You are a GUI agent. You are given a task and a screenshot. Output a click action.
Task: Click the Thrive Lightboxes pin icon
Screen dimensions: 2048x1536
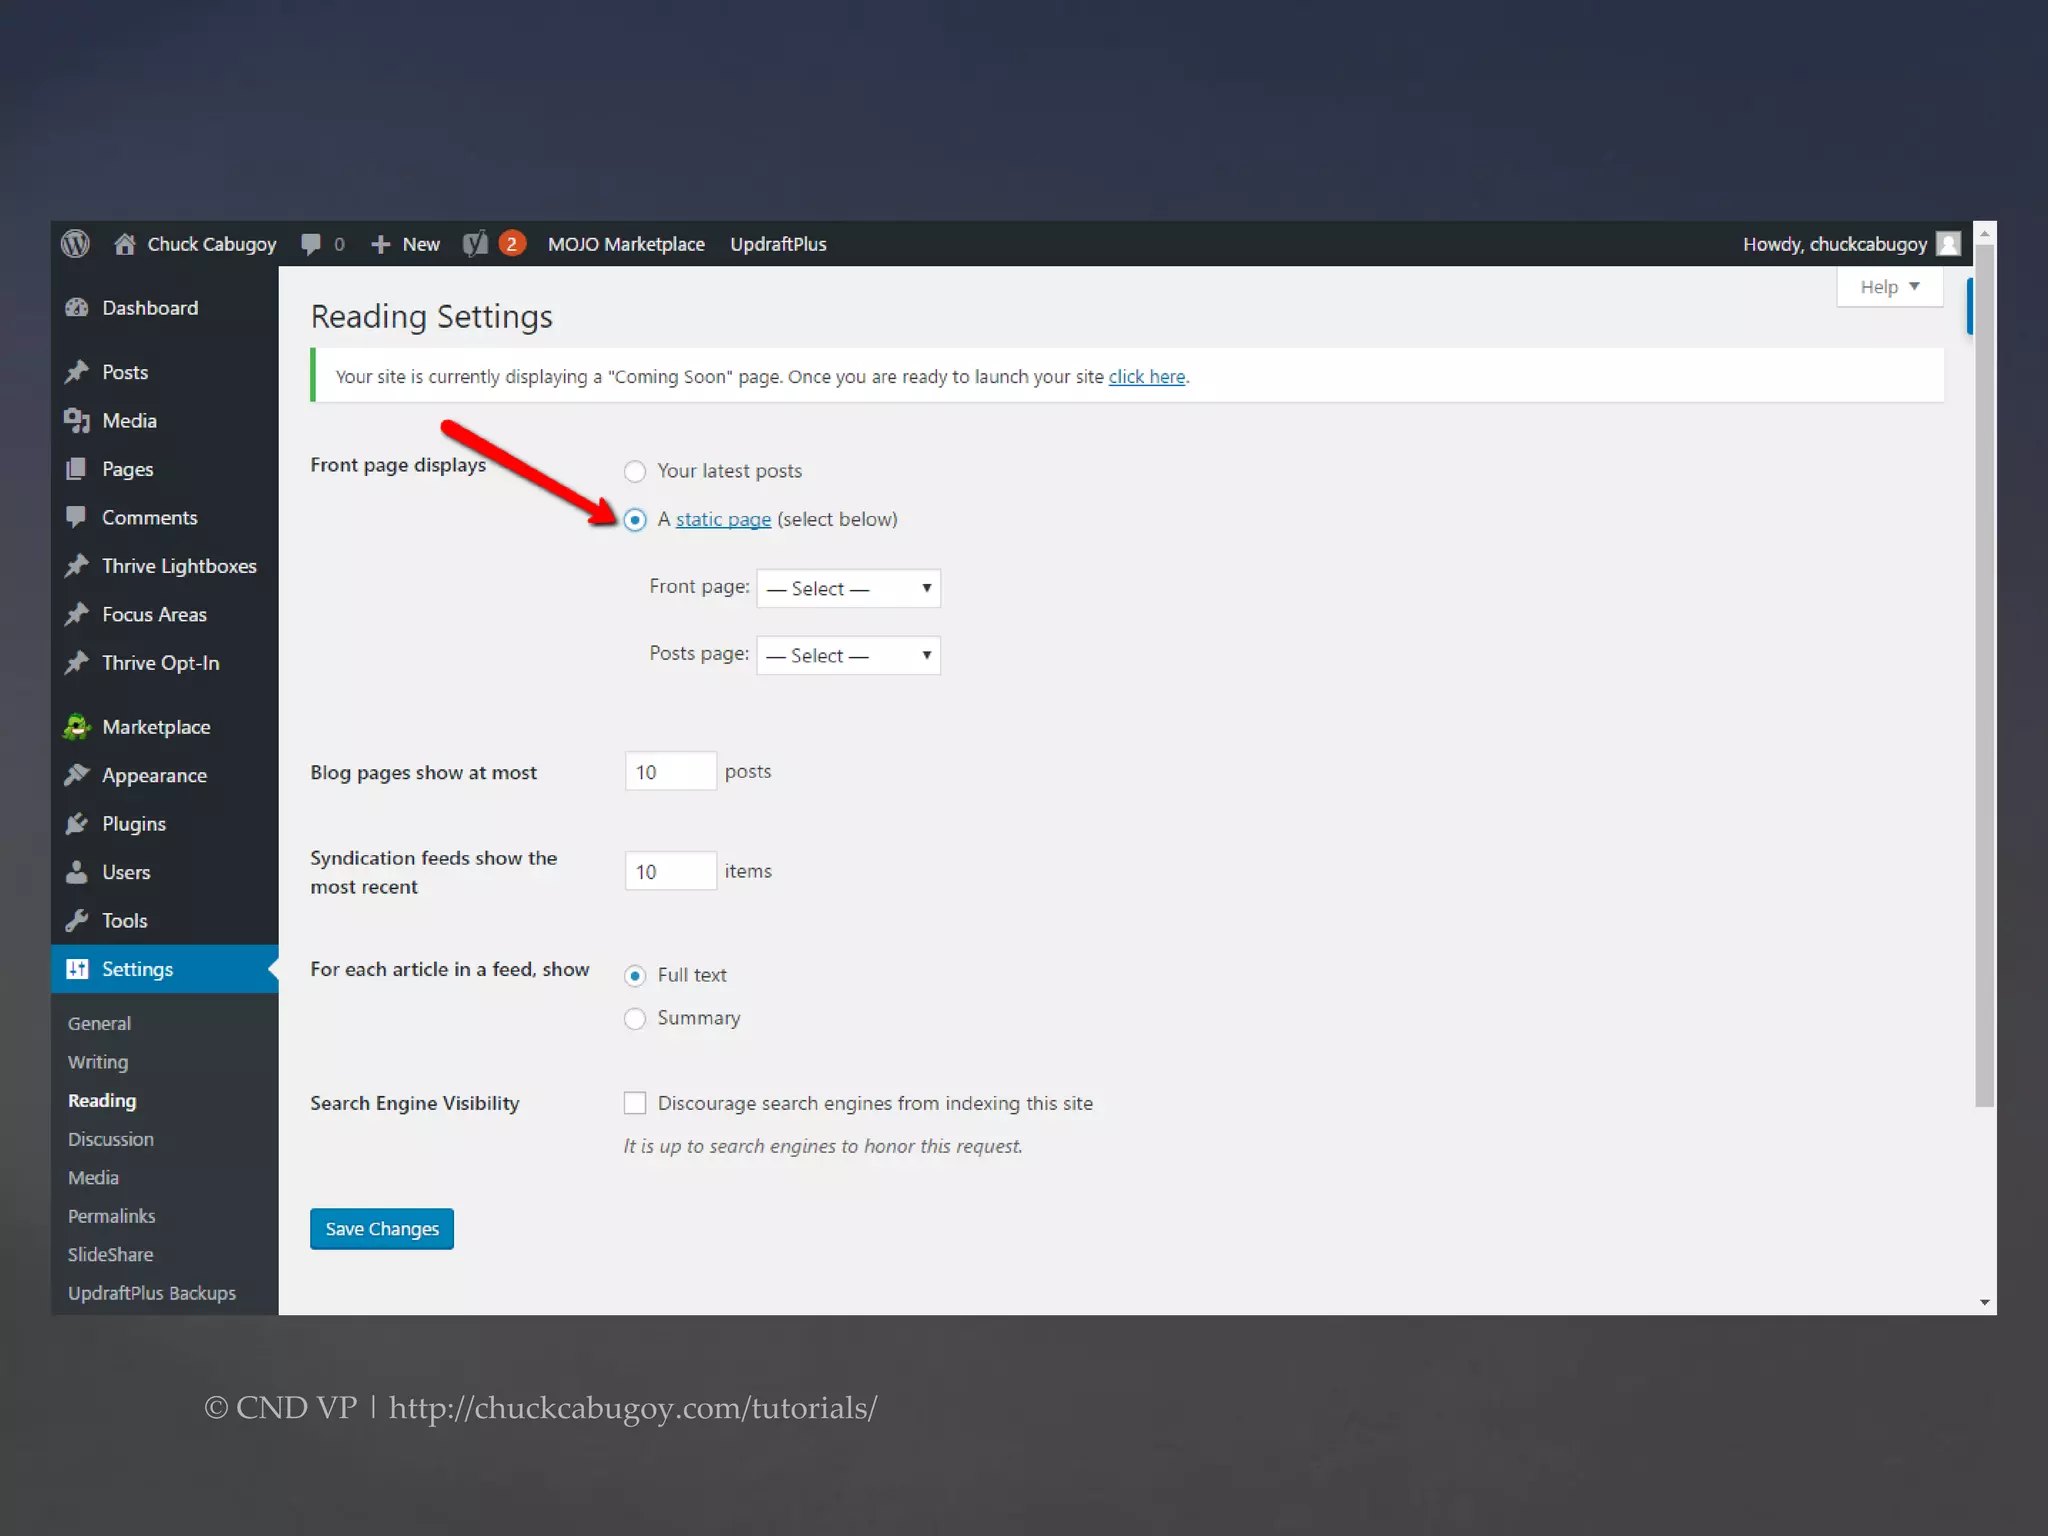click(x=77, y=566)
